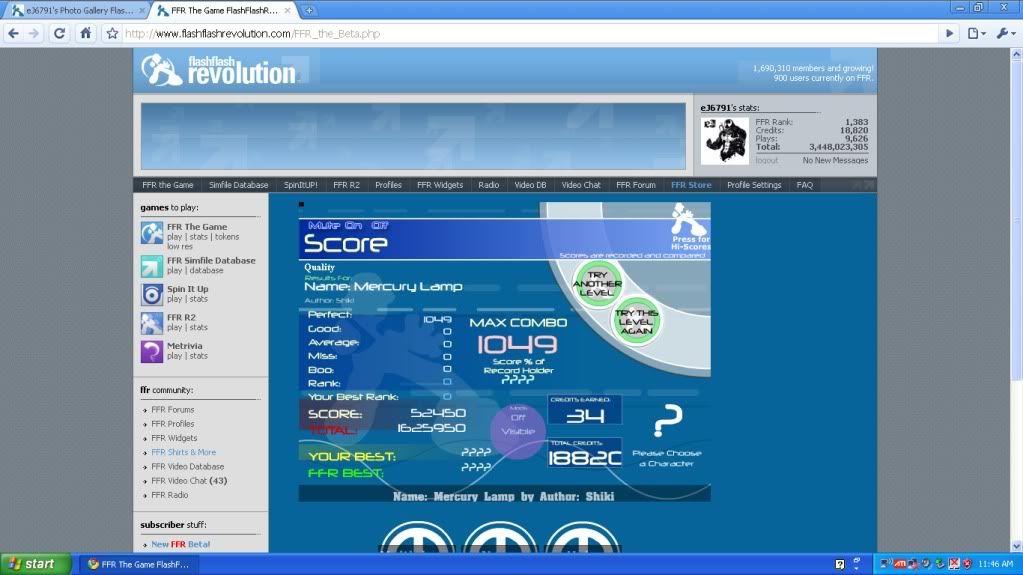Bookmark page with the star icon

(113, 33)
